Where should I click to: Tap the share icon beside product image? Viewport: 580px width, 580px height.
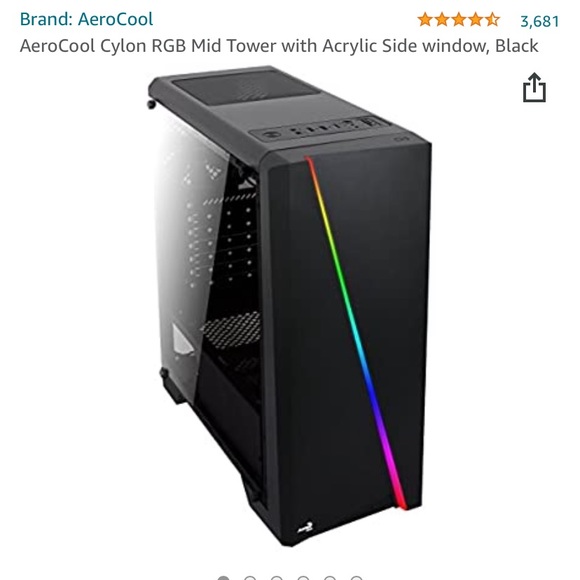(x=534, y=87)
